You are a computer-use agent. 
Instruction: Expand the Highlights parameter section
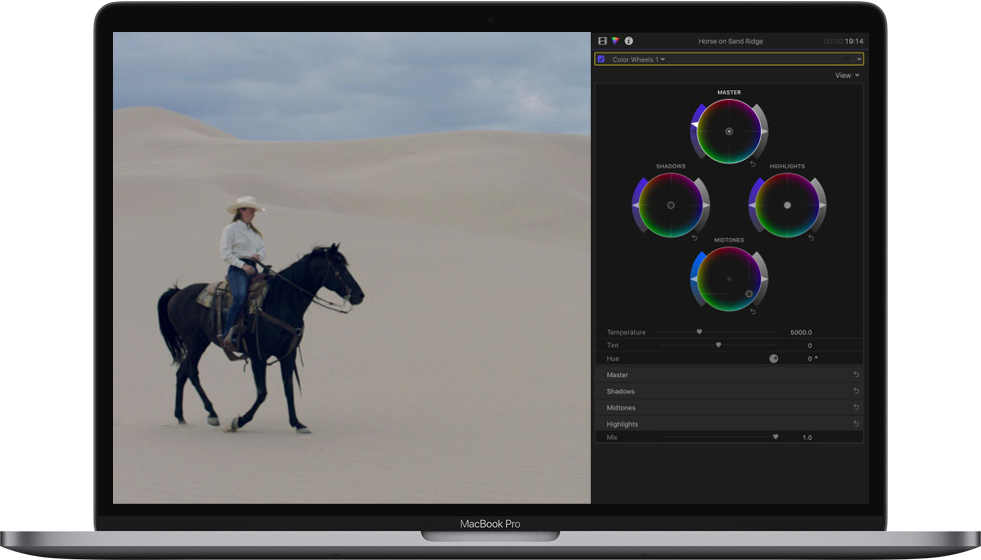tap(622, 424)
